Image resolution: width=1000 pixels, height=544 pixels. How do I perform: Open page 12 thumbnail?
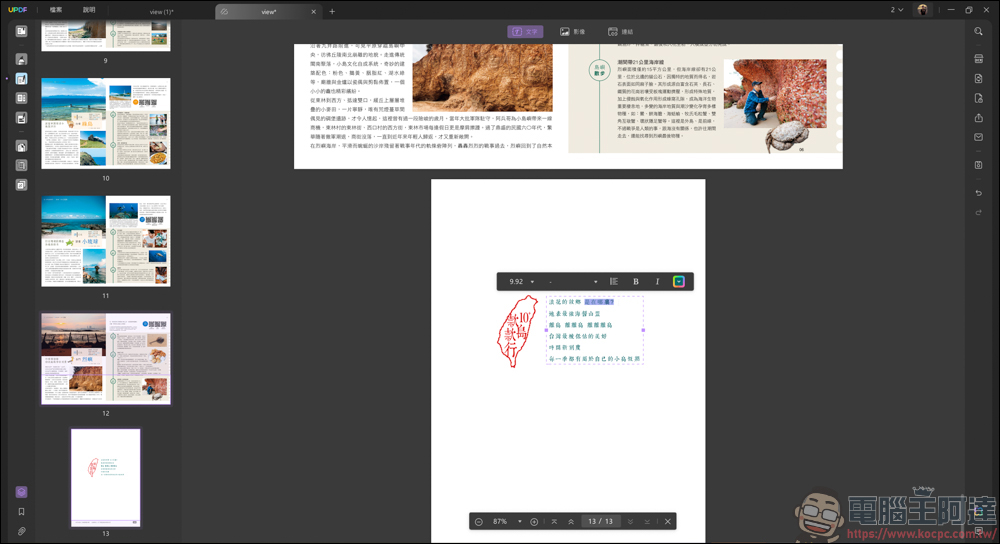coord(106,358)
